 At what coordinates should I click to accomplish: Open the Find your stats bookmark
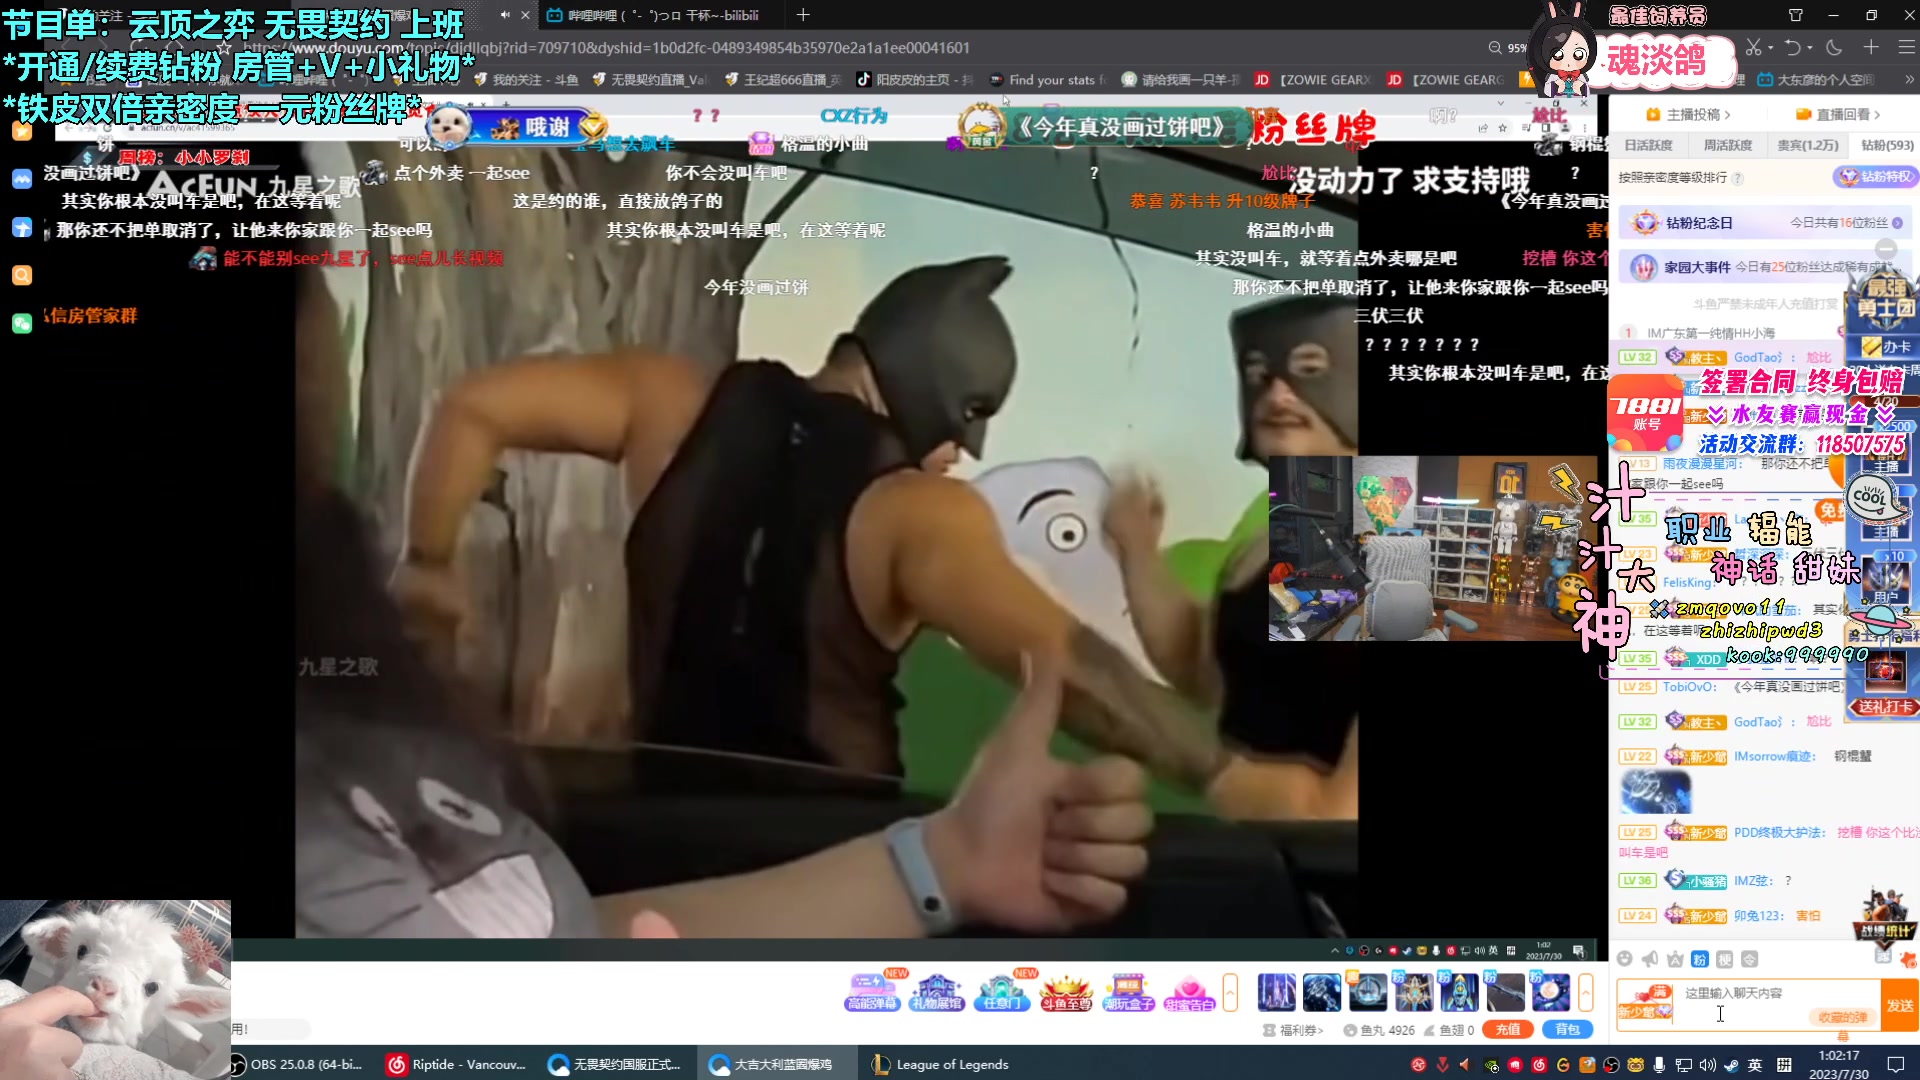[1048, 80]
